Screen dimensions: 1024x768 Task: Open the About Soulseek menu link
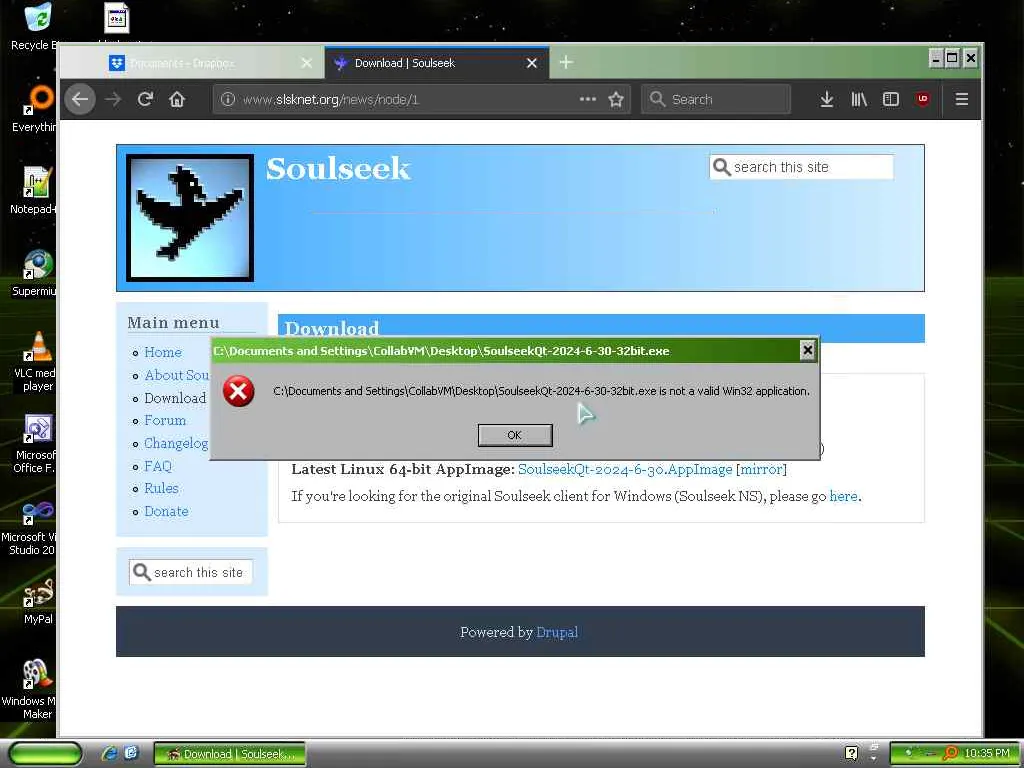pos(176,375)
